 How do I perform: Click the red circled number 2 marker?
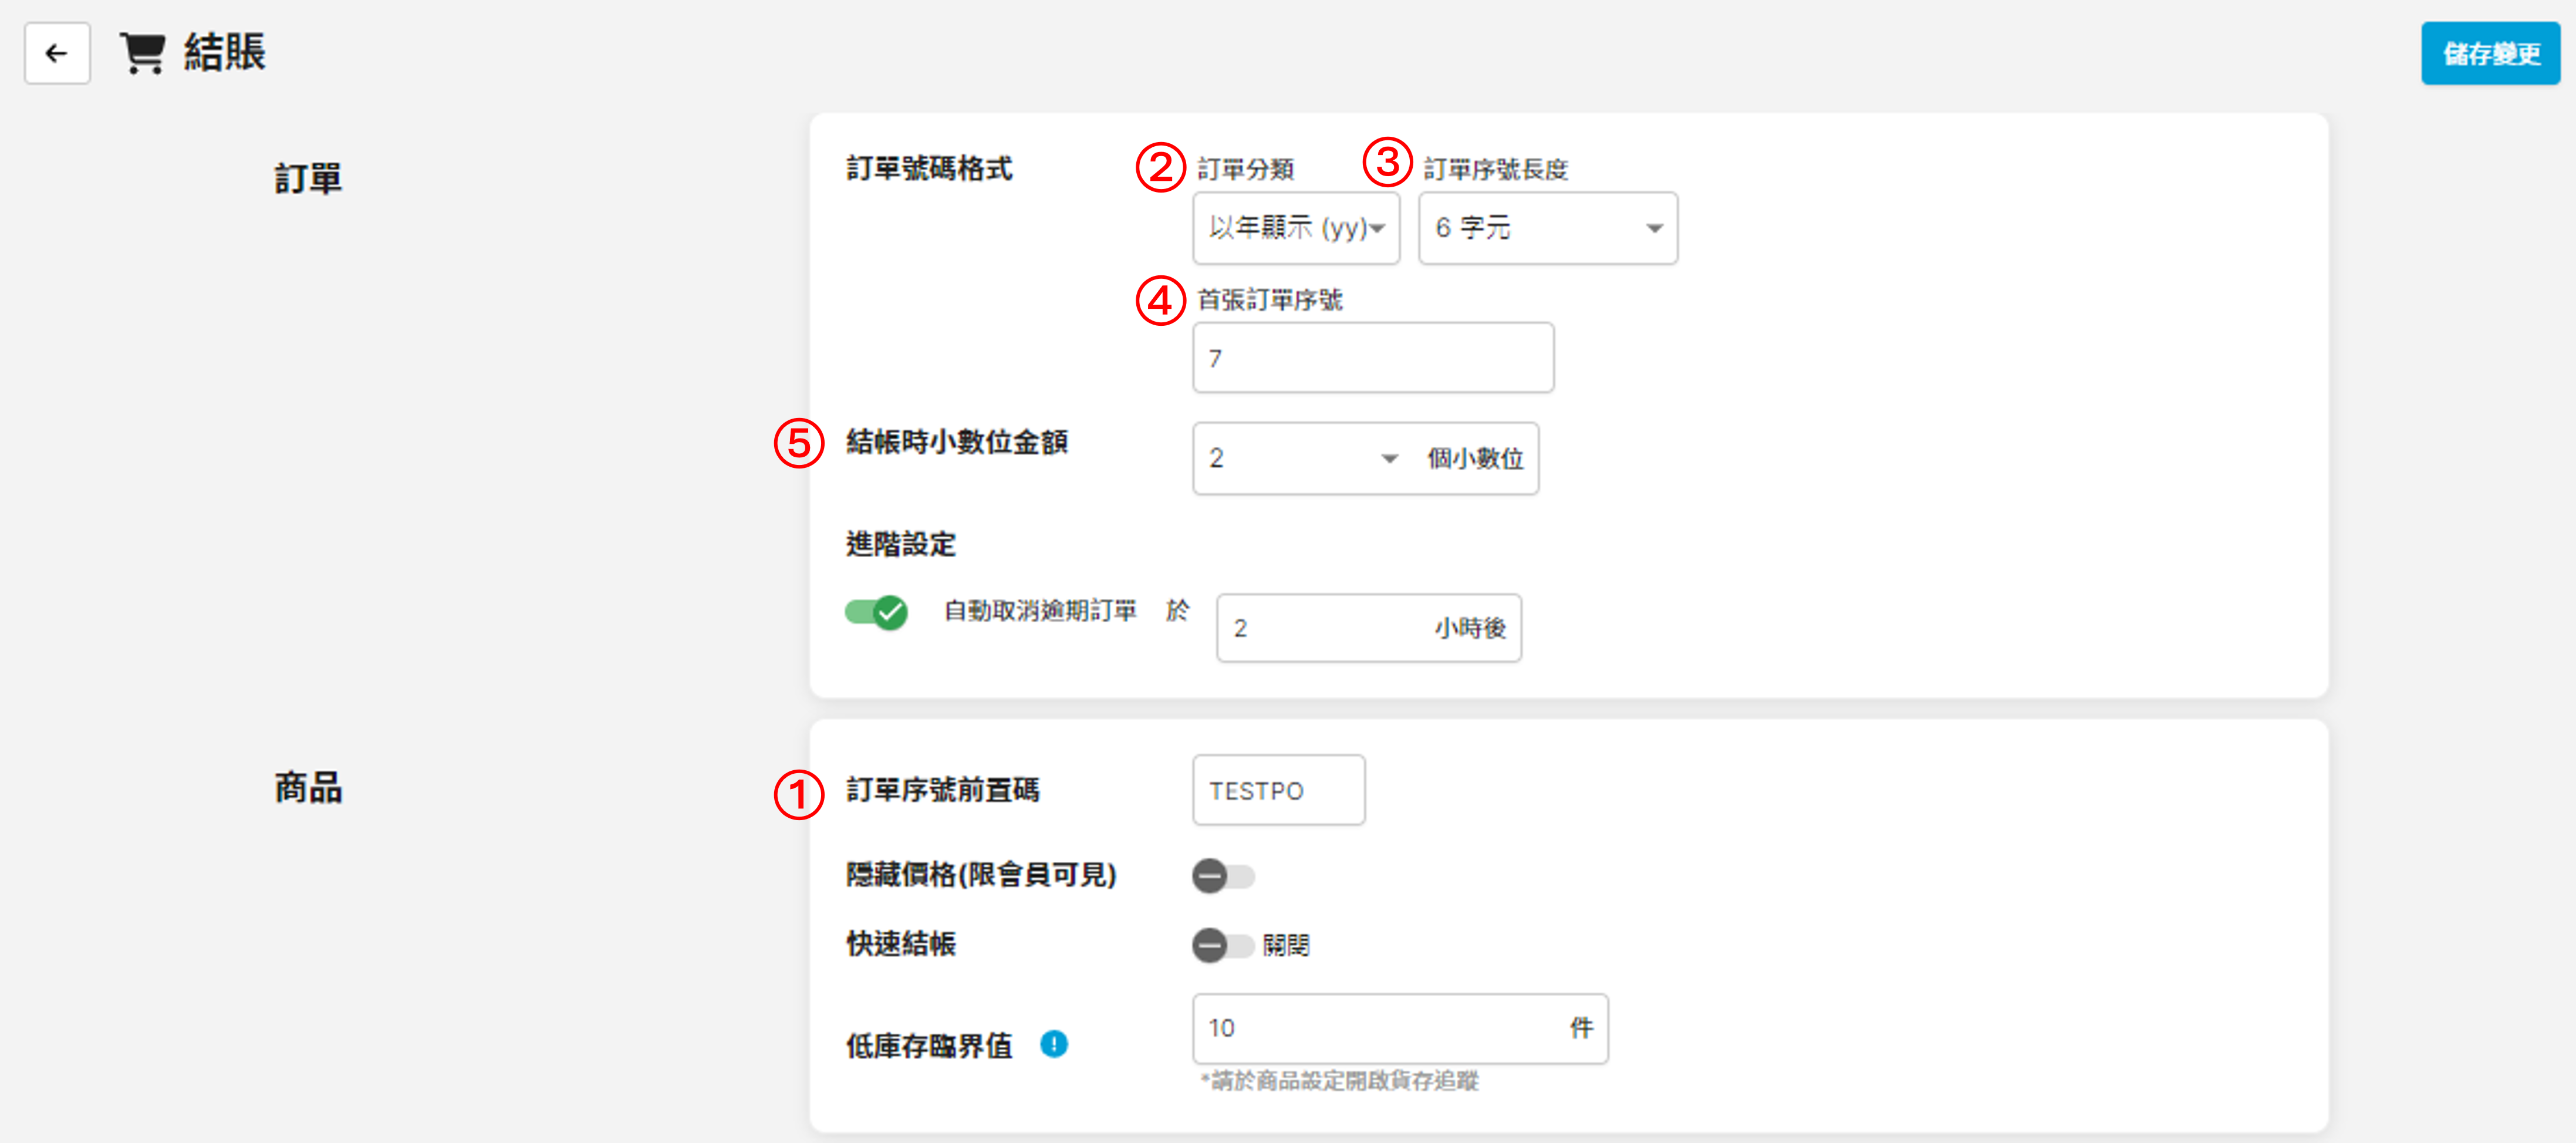[1159, 167]
